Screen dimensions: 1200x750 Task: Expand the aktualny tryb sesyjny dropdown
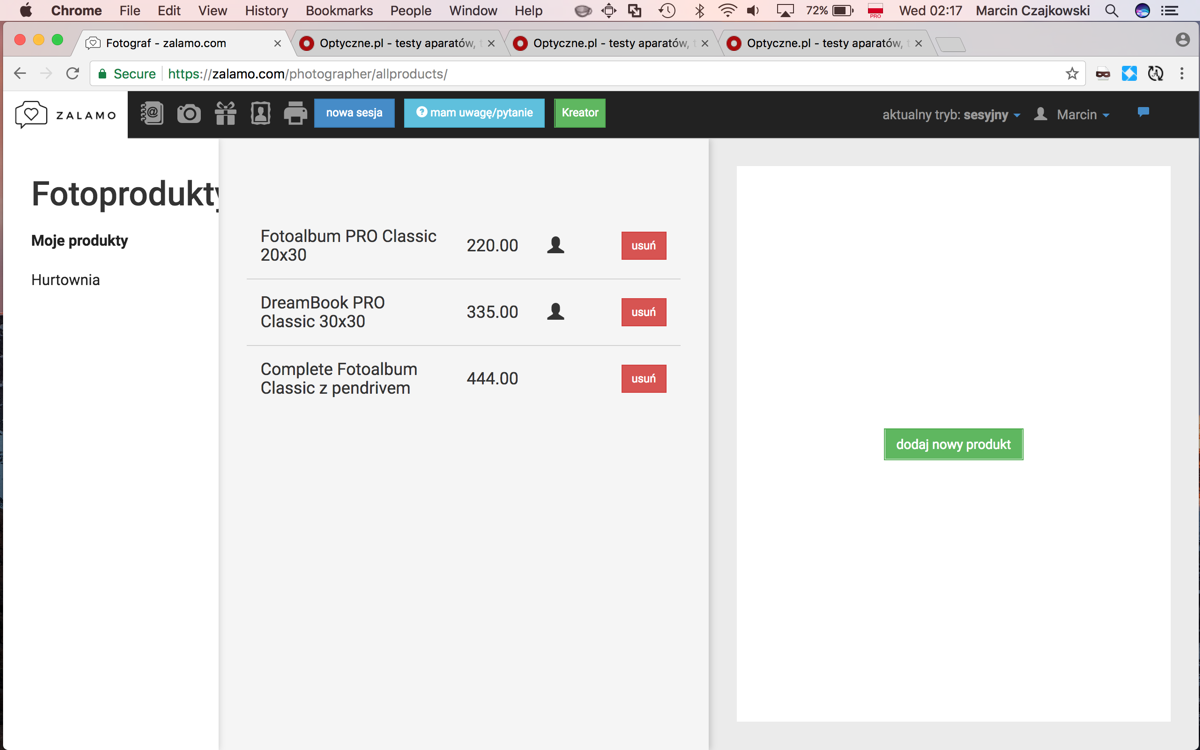(x=951, y=115)
